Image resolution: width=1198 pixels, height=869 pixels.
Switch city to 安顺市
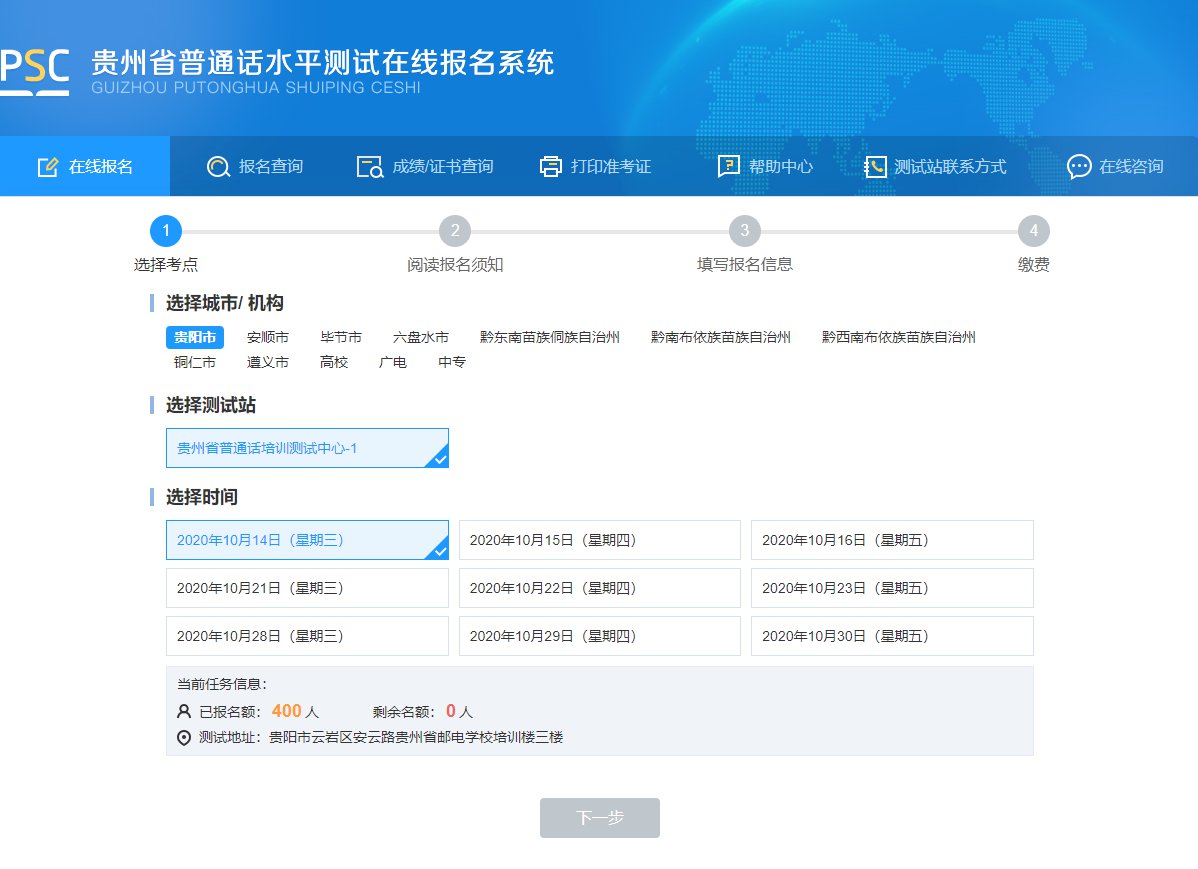pos(268,338)
